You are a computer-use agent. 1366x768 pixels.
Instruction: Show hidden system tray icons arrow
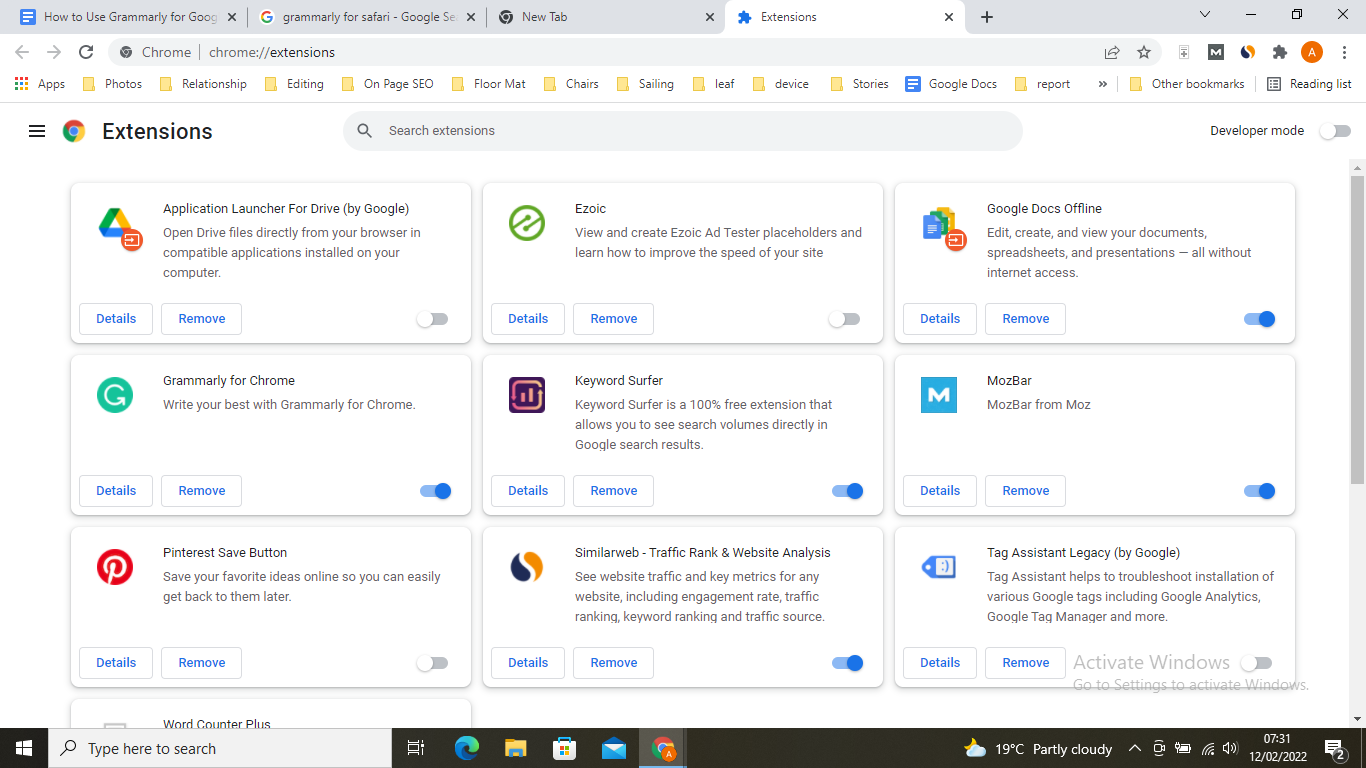(1135, 748)
